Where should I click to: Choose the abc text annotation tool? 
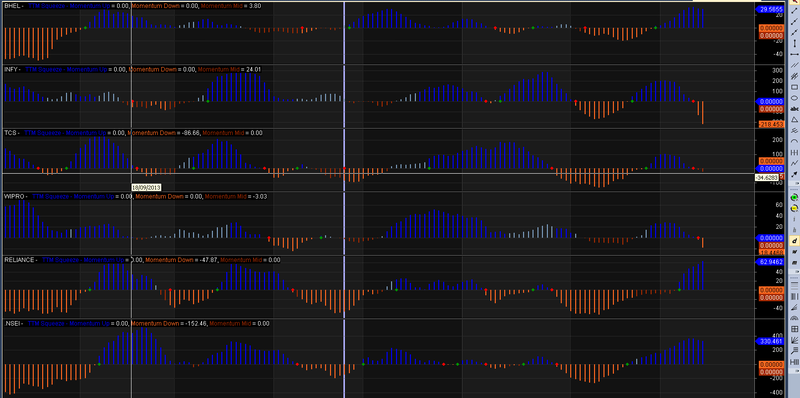point(794,109)
